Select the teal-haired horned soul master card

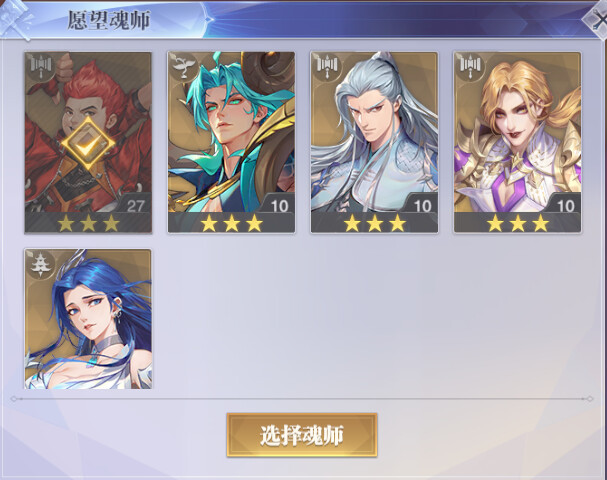pyautogui.click(x=231, y=142)
